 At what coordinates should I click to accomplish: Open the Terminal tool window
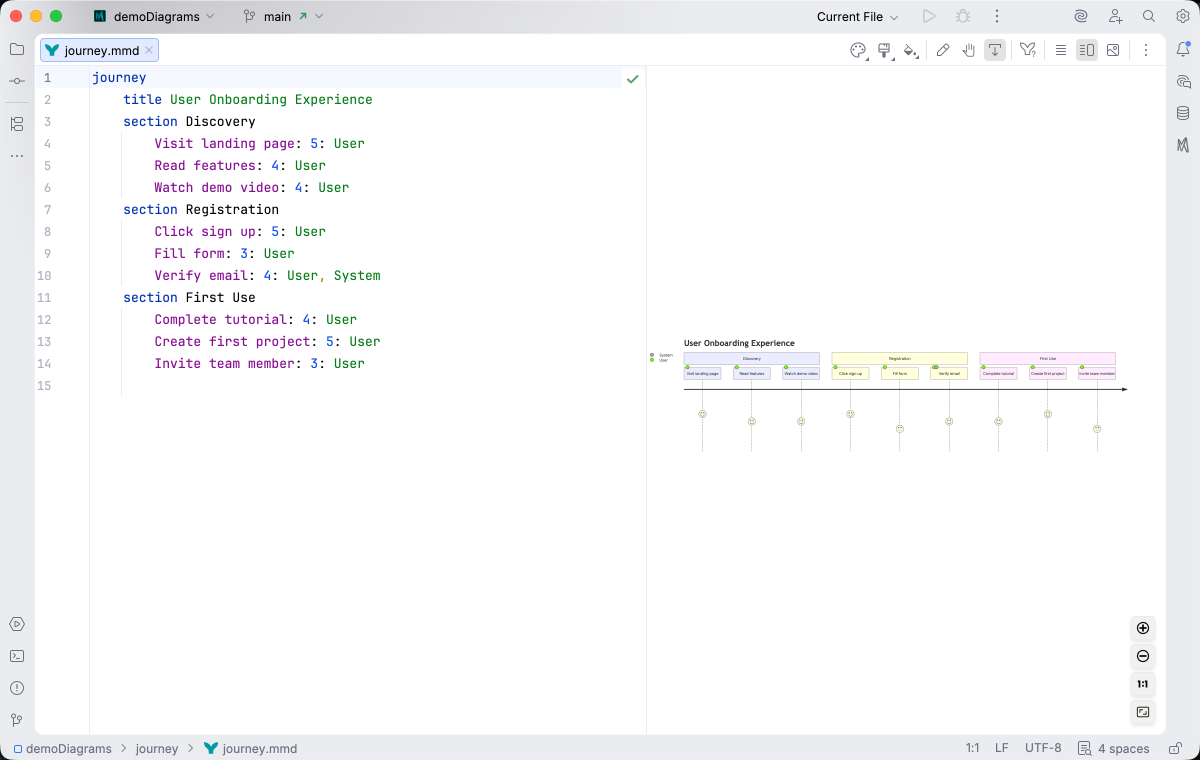click(x=17, y=656)
